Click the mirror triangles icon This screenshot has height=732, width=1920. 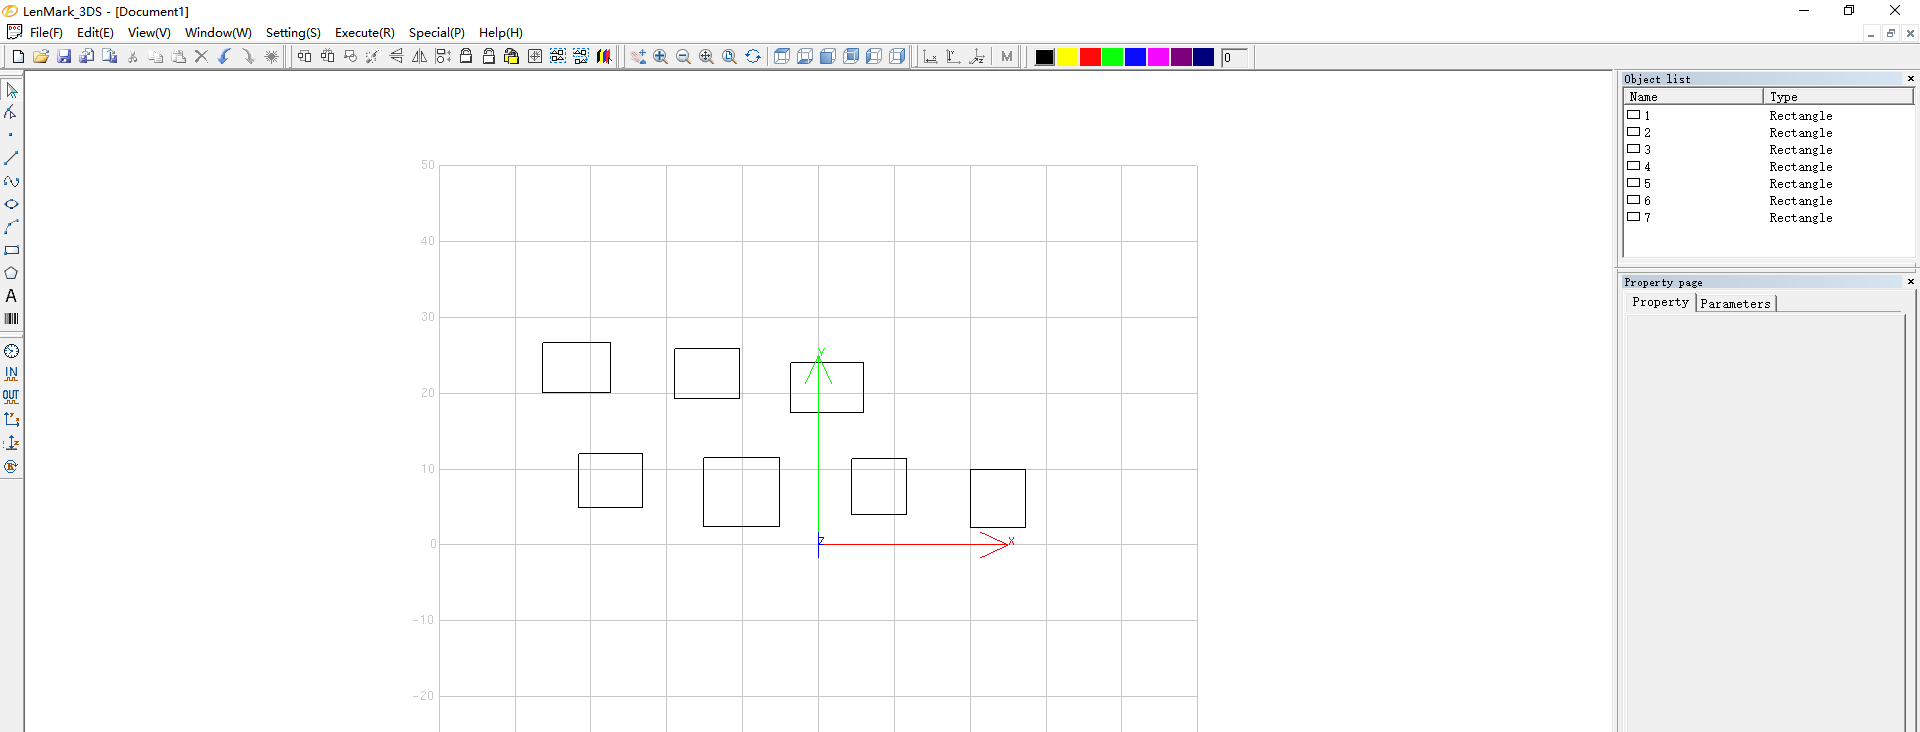pyautogui.click(x=419, y=57)
